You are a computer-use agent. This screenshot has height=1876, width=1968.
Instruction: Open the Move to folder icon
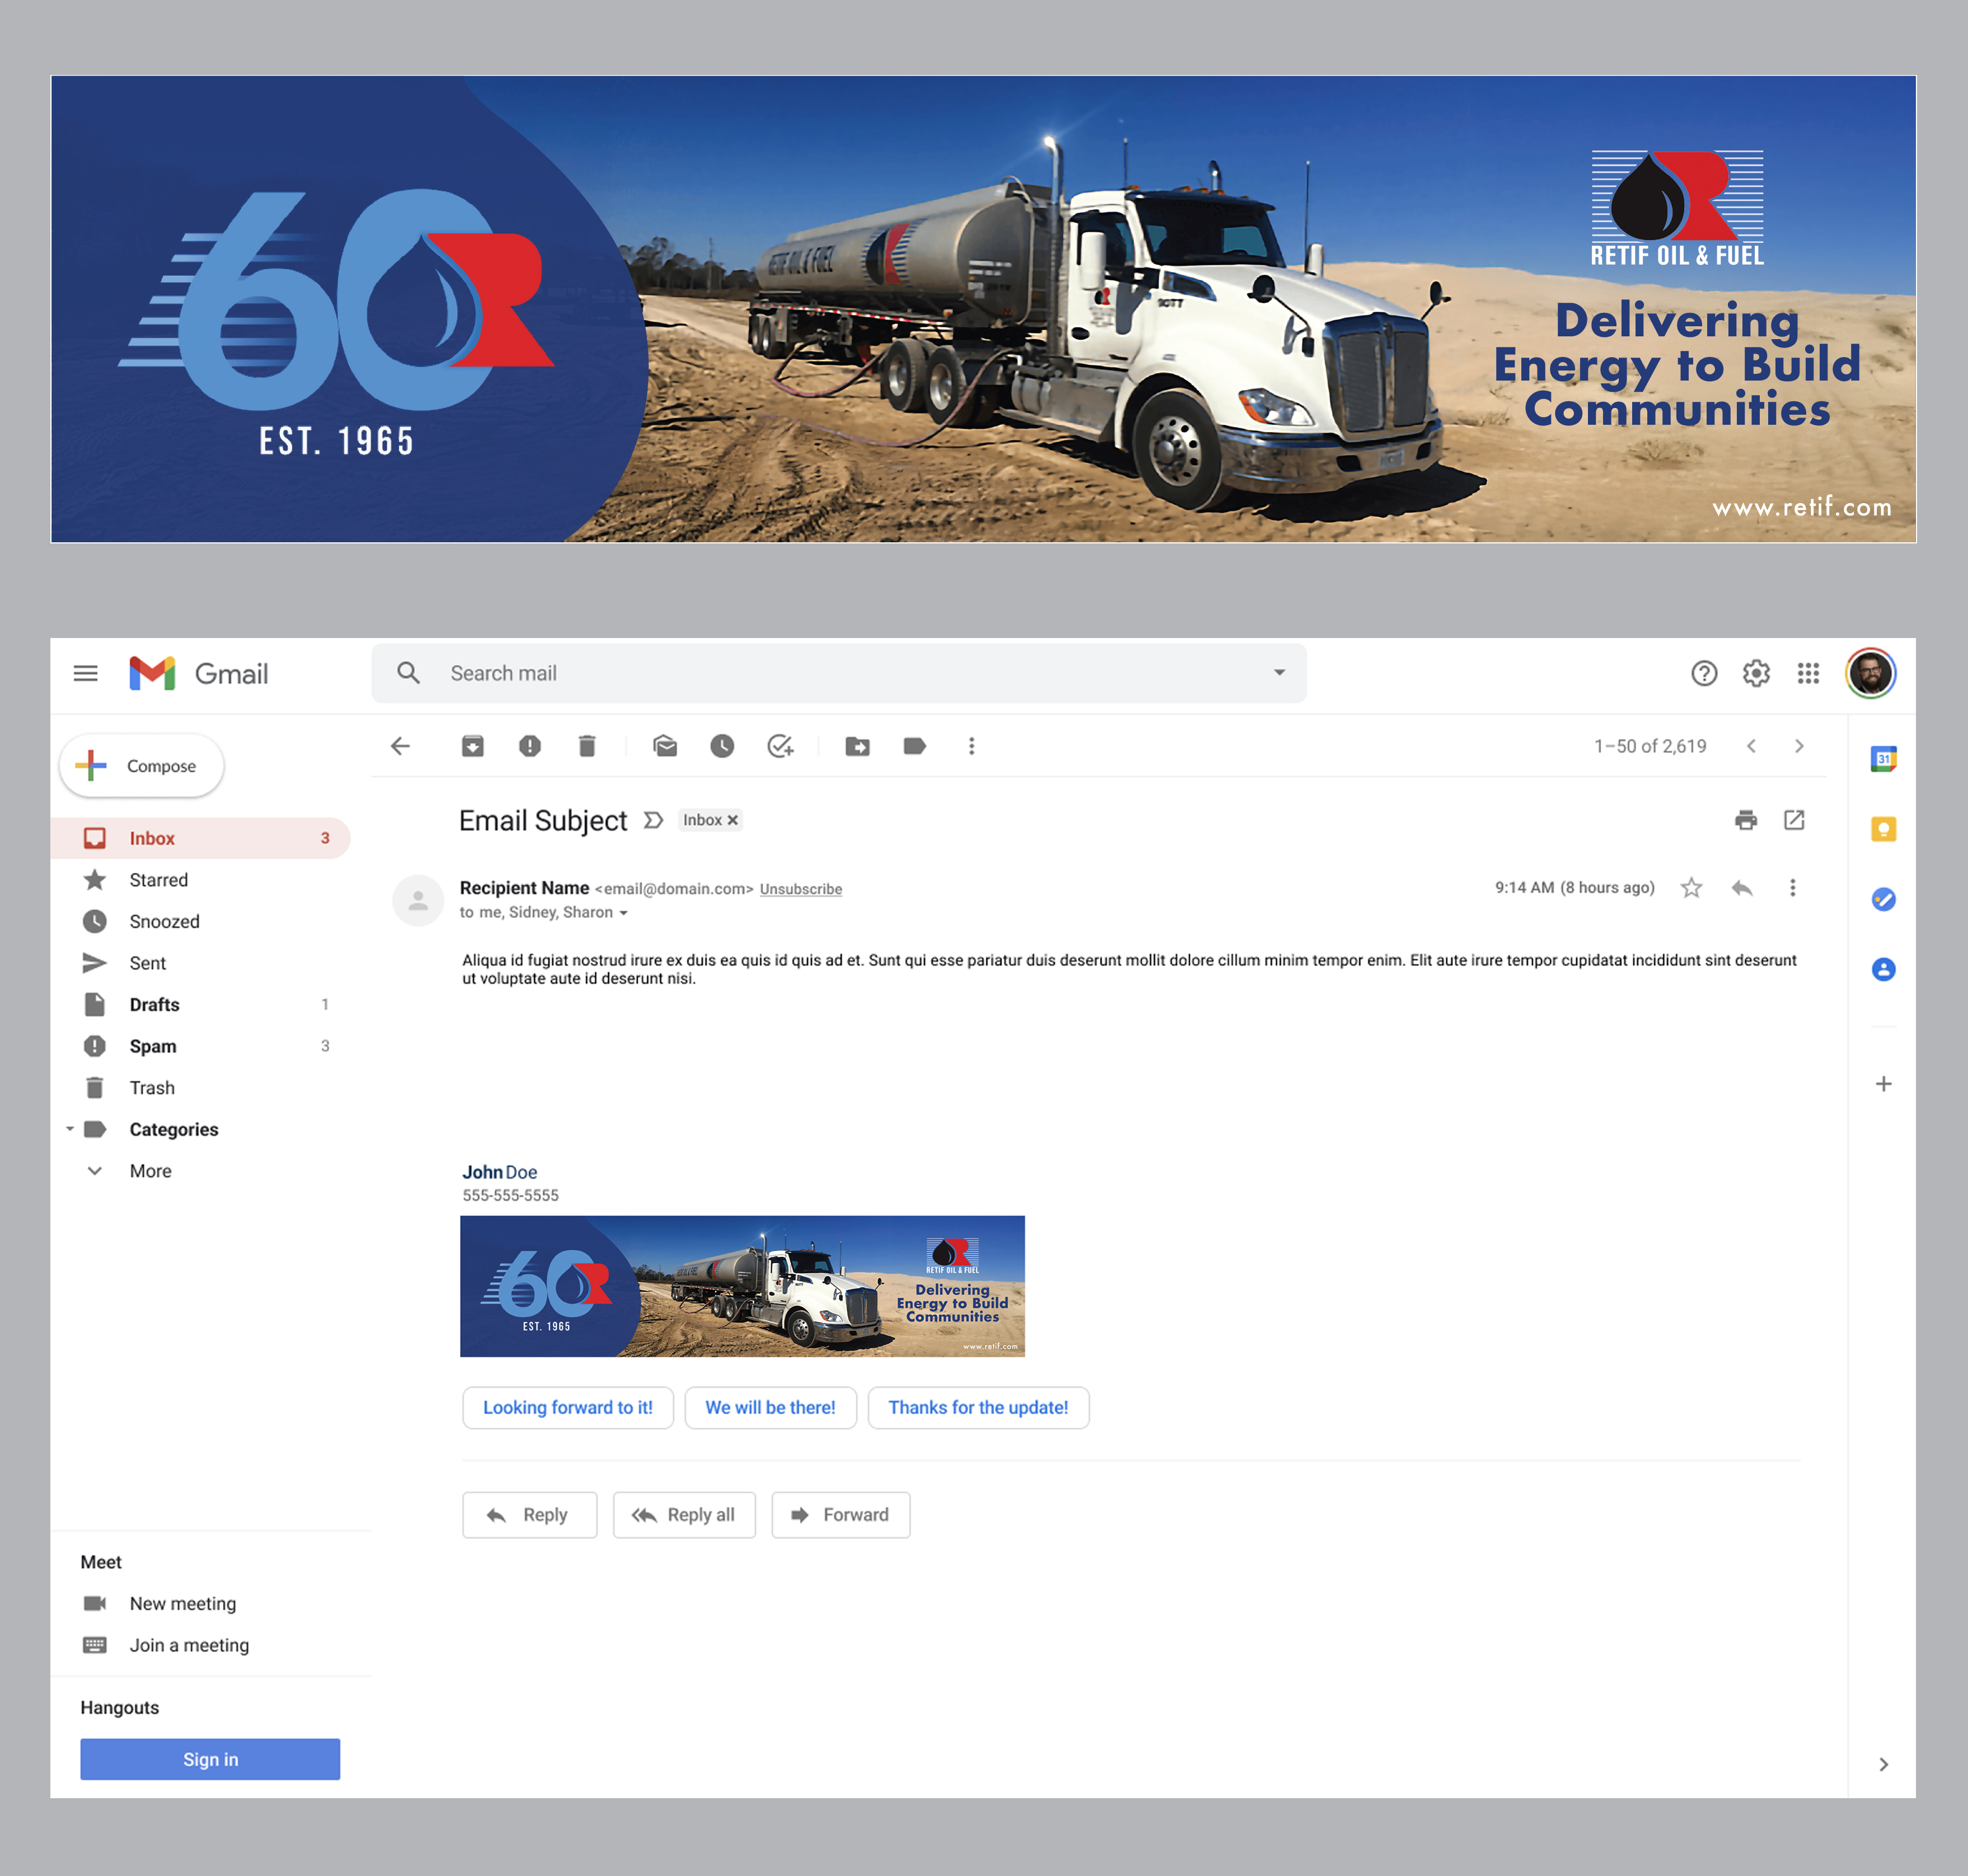coord(857,746)
